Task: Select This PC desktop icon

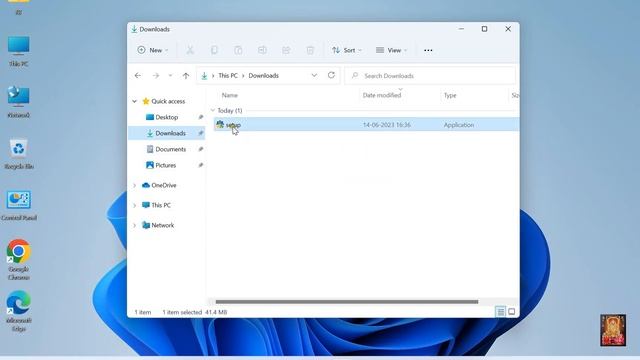Action: 18,51
